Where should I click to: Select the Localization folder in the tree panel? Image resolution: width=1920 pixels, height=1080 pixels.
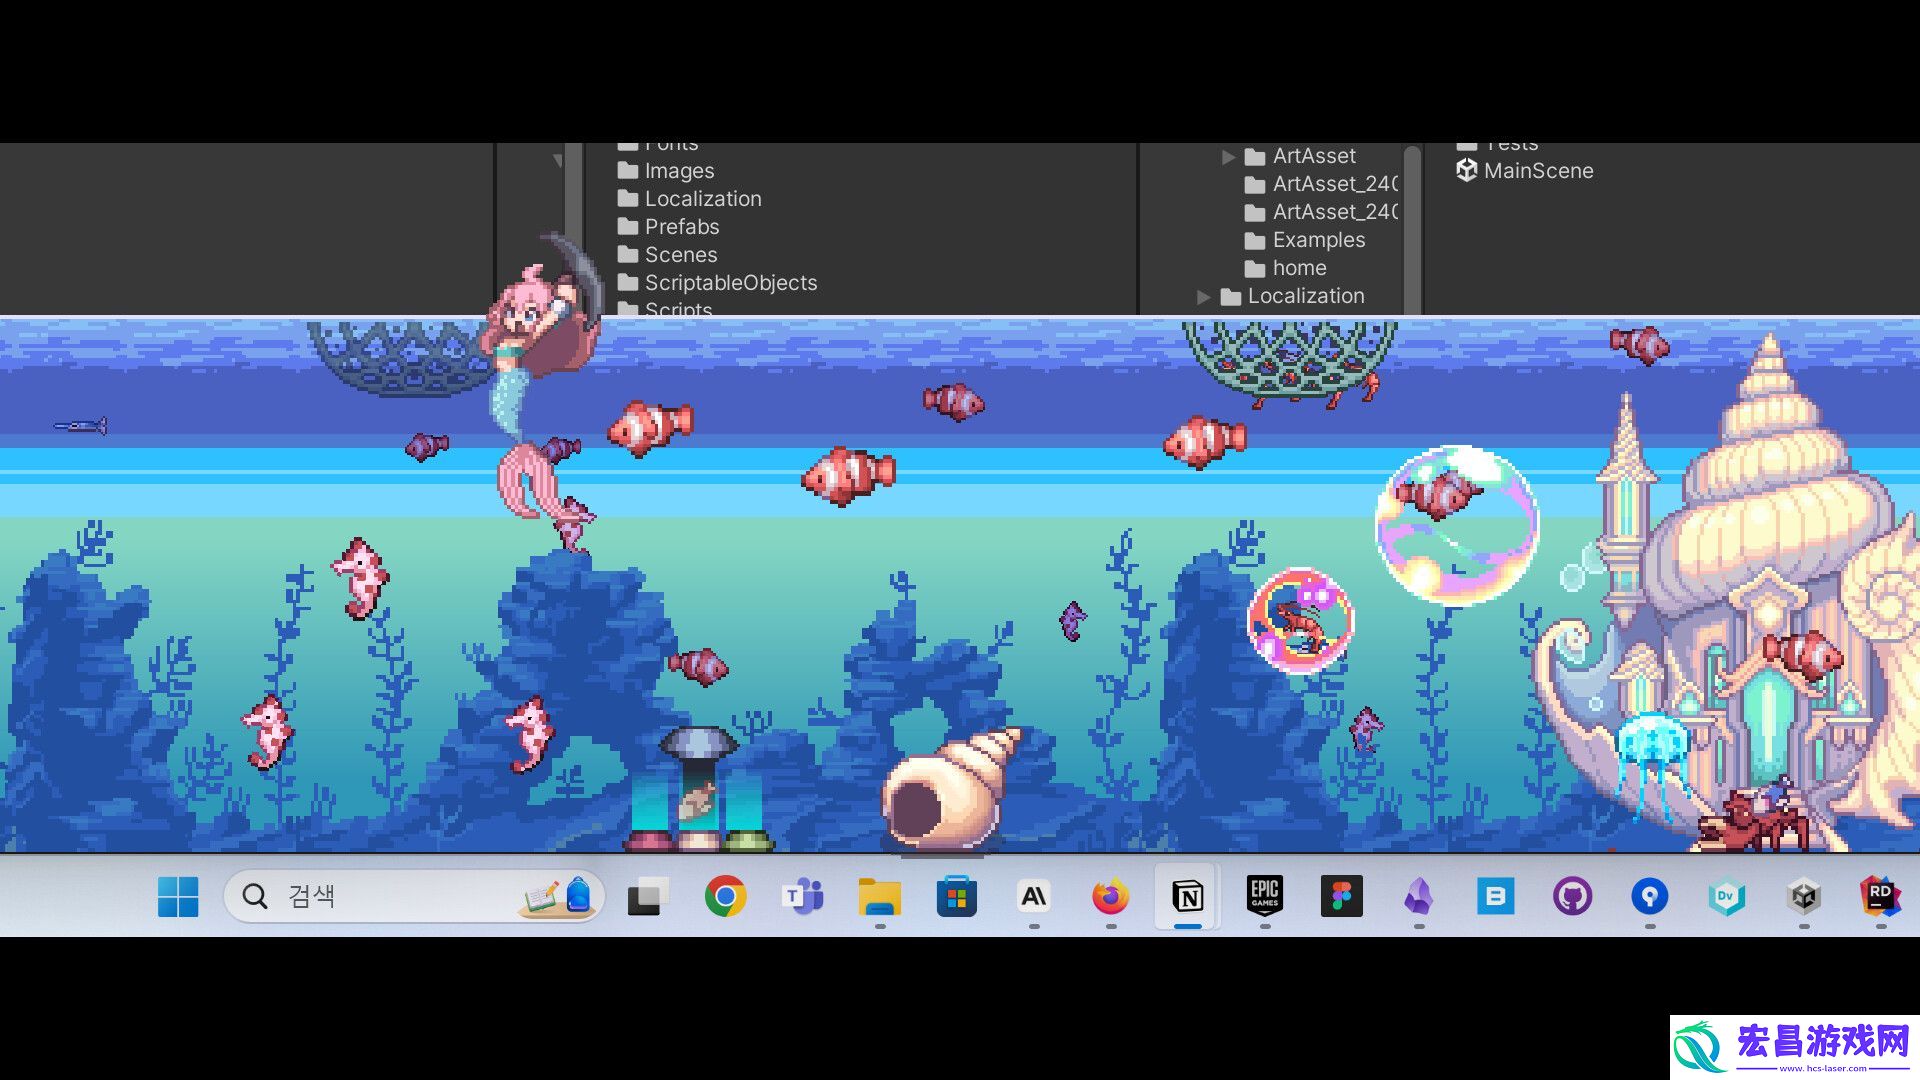(x=1292, y=296)
